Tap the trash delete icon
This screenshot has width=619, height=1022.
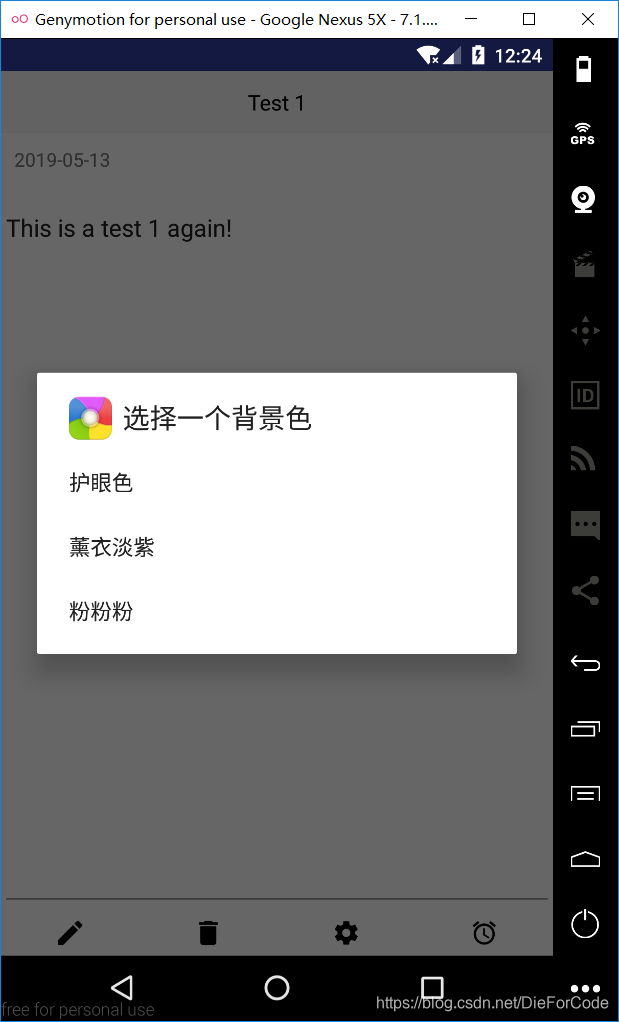click(208, 933)
